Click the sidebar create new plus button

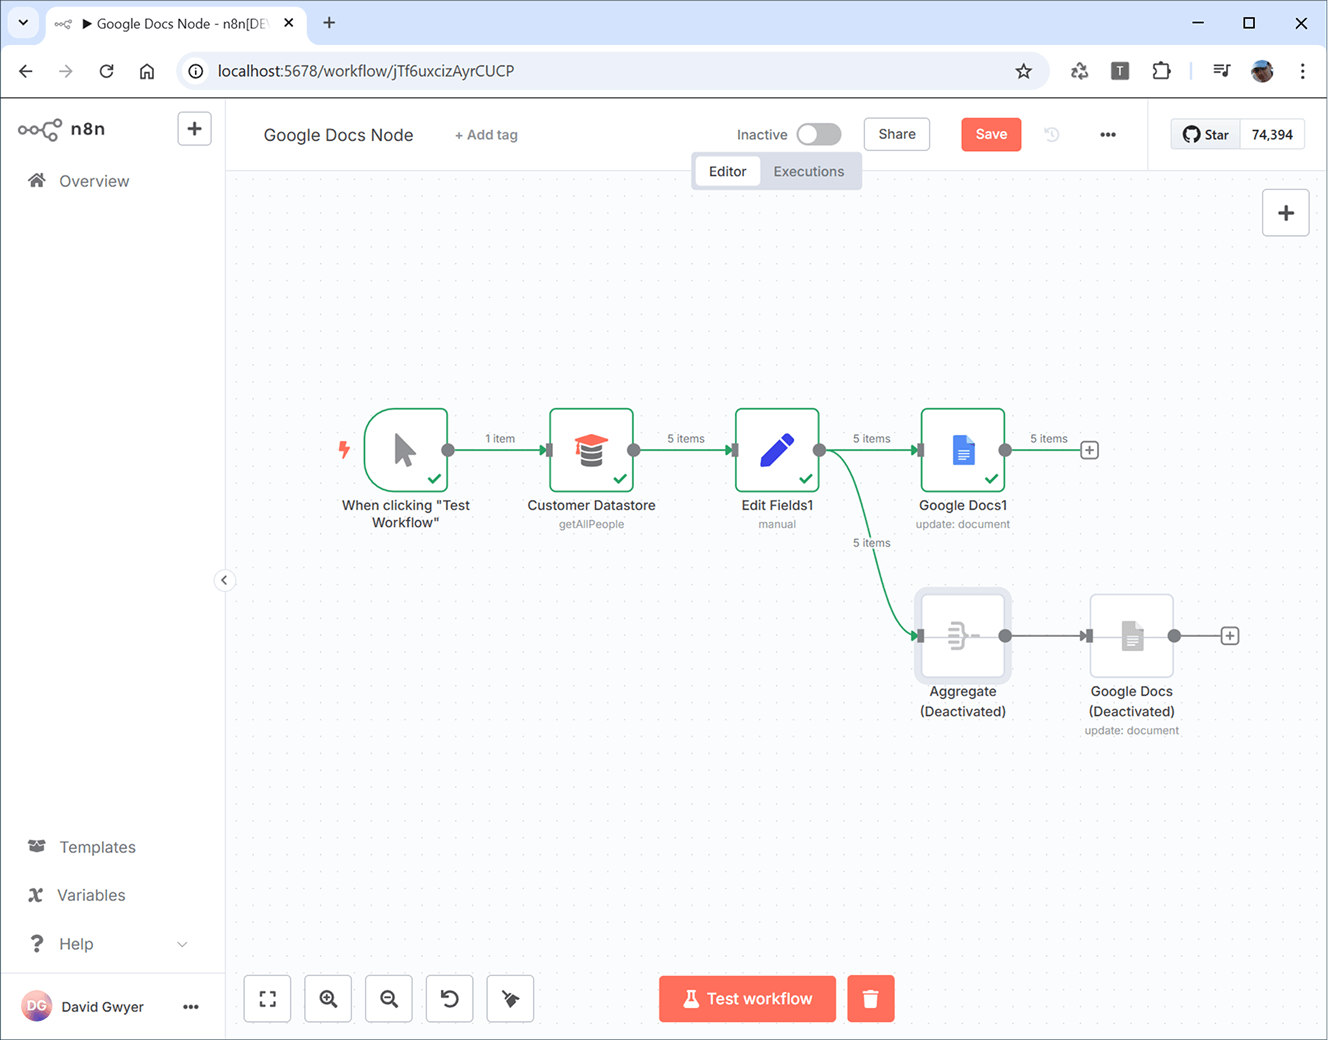[x=194, y=129]
